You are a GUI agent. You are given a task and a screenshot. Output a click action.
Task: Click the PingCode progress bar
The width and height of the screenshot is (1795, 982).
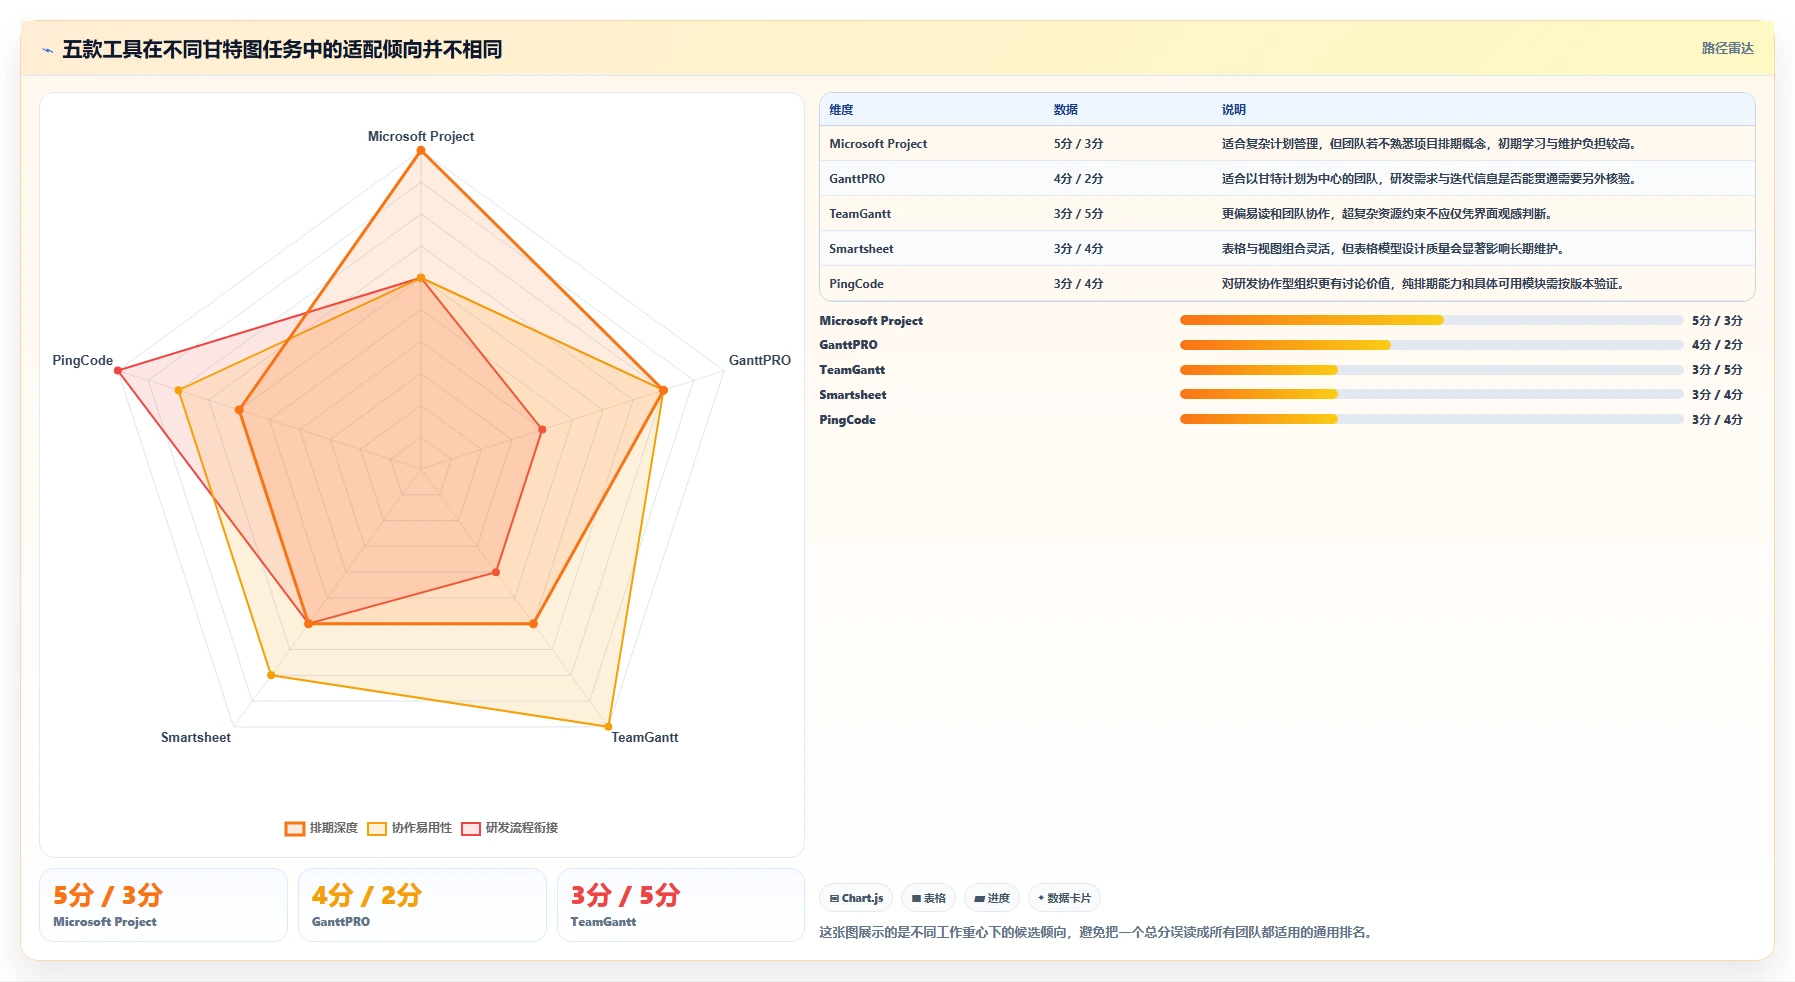(1432, 419)
